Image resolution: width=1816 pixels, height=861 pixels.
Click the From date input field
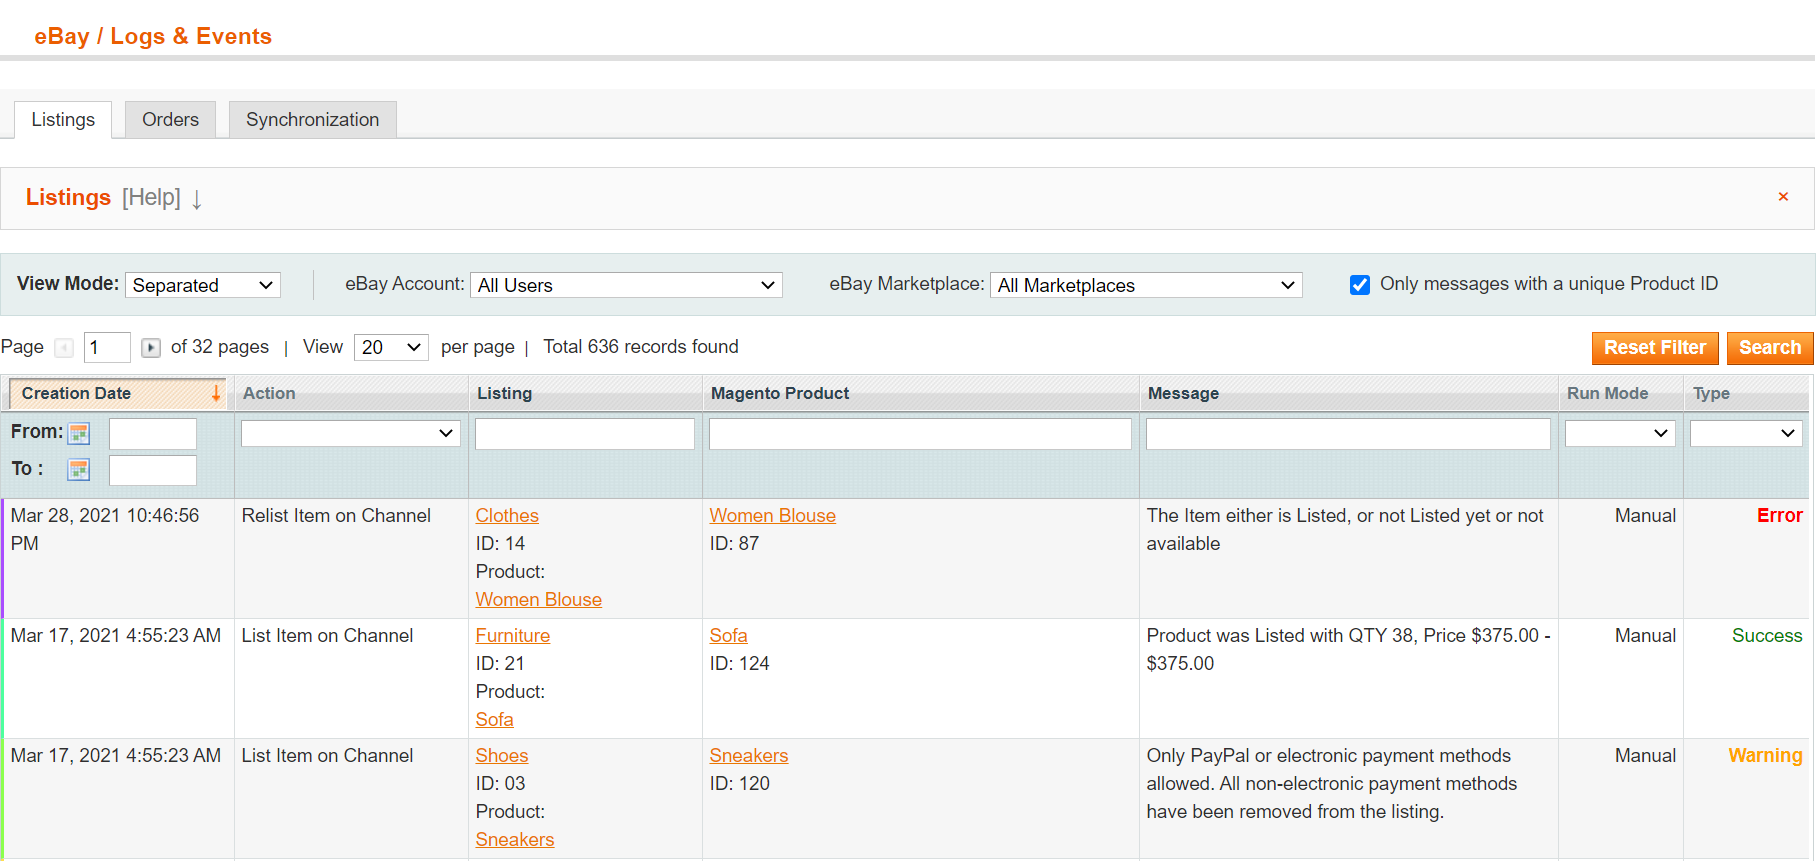(153, 434)
